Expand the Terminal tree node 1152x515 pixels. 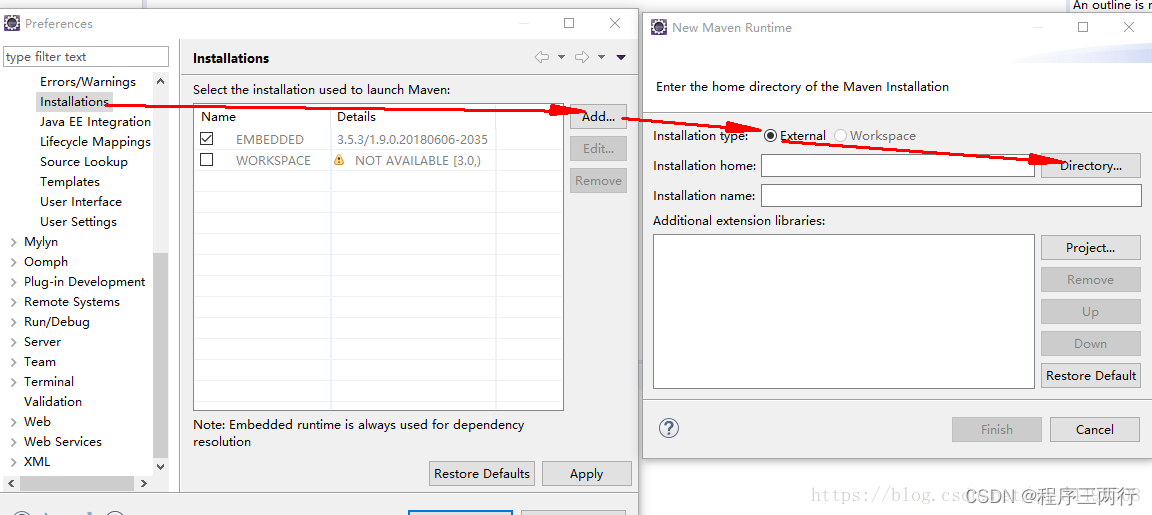point(14,382)
